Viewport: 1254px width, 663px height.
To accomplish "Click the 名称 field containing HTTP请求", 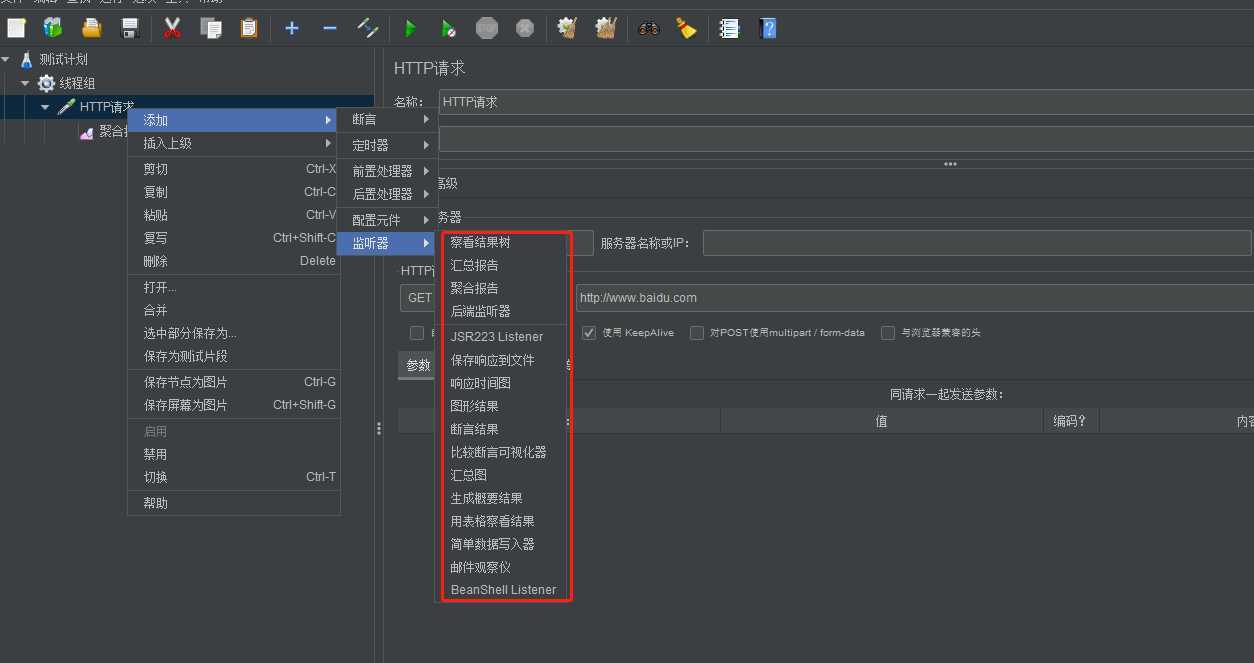I will coord(846,102).
